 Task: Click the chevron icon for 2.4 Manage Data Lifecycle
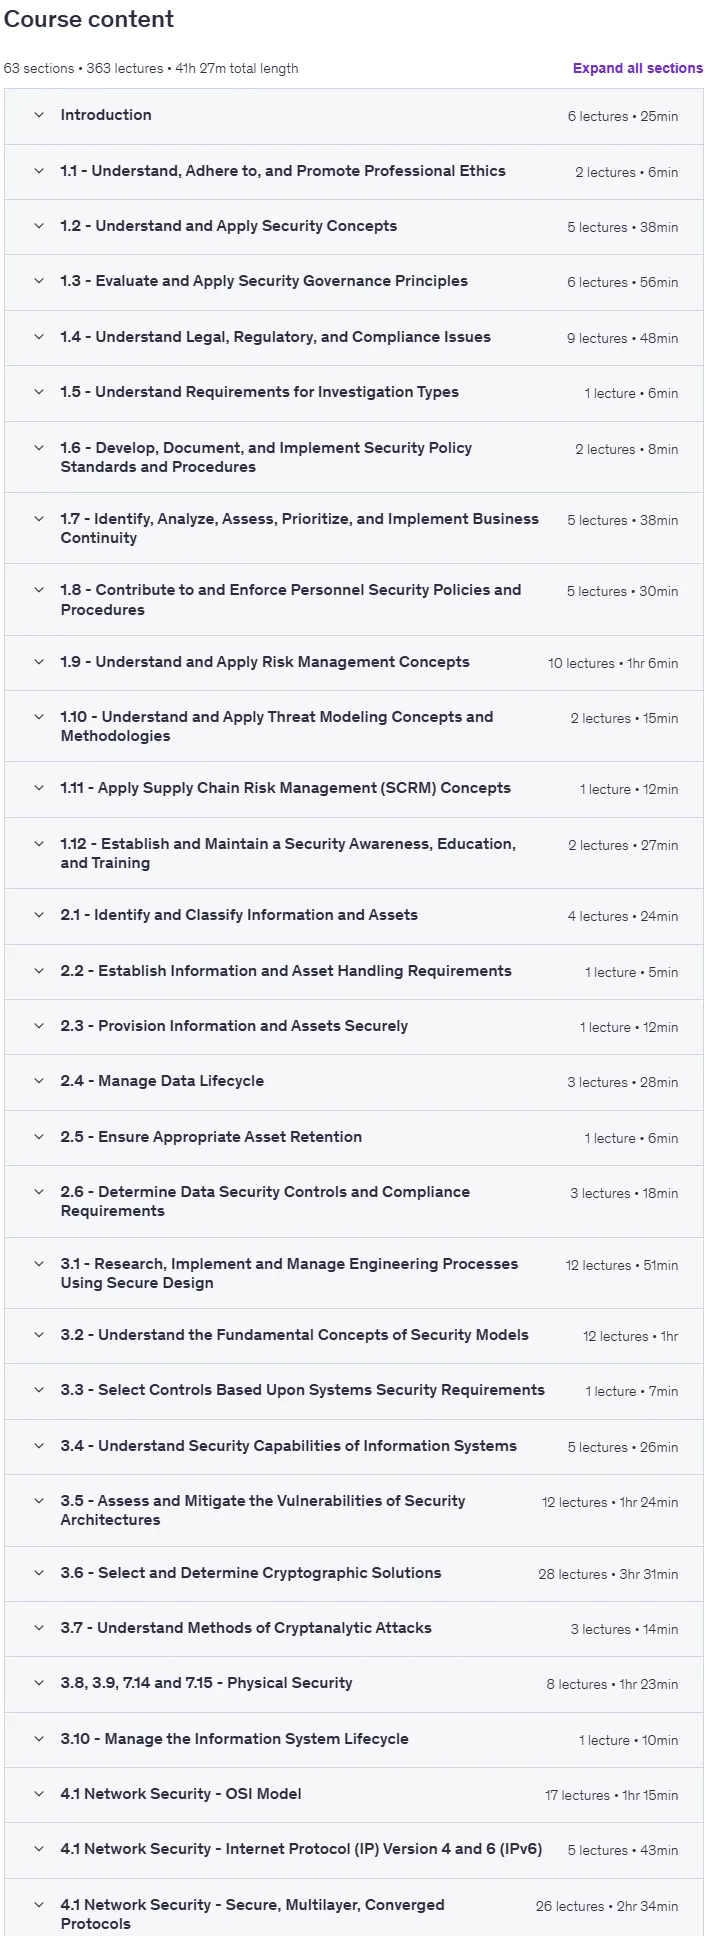click(39, 1081)
